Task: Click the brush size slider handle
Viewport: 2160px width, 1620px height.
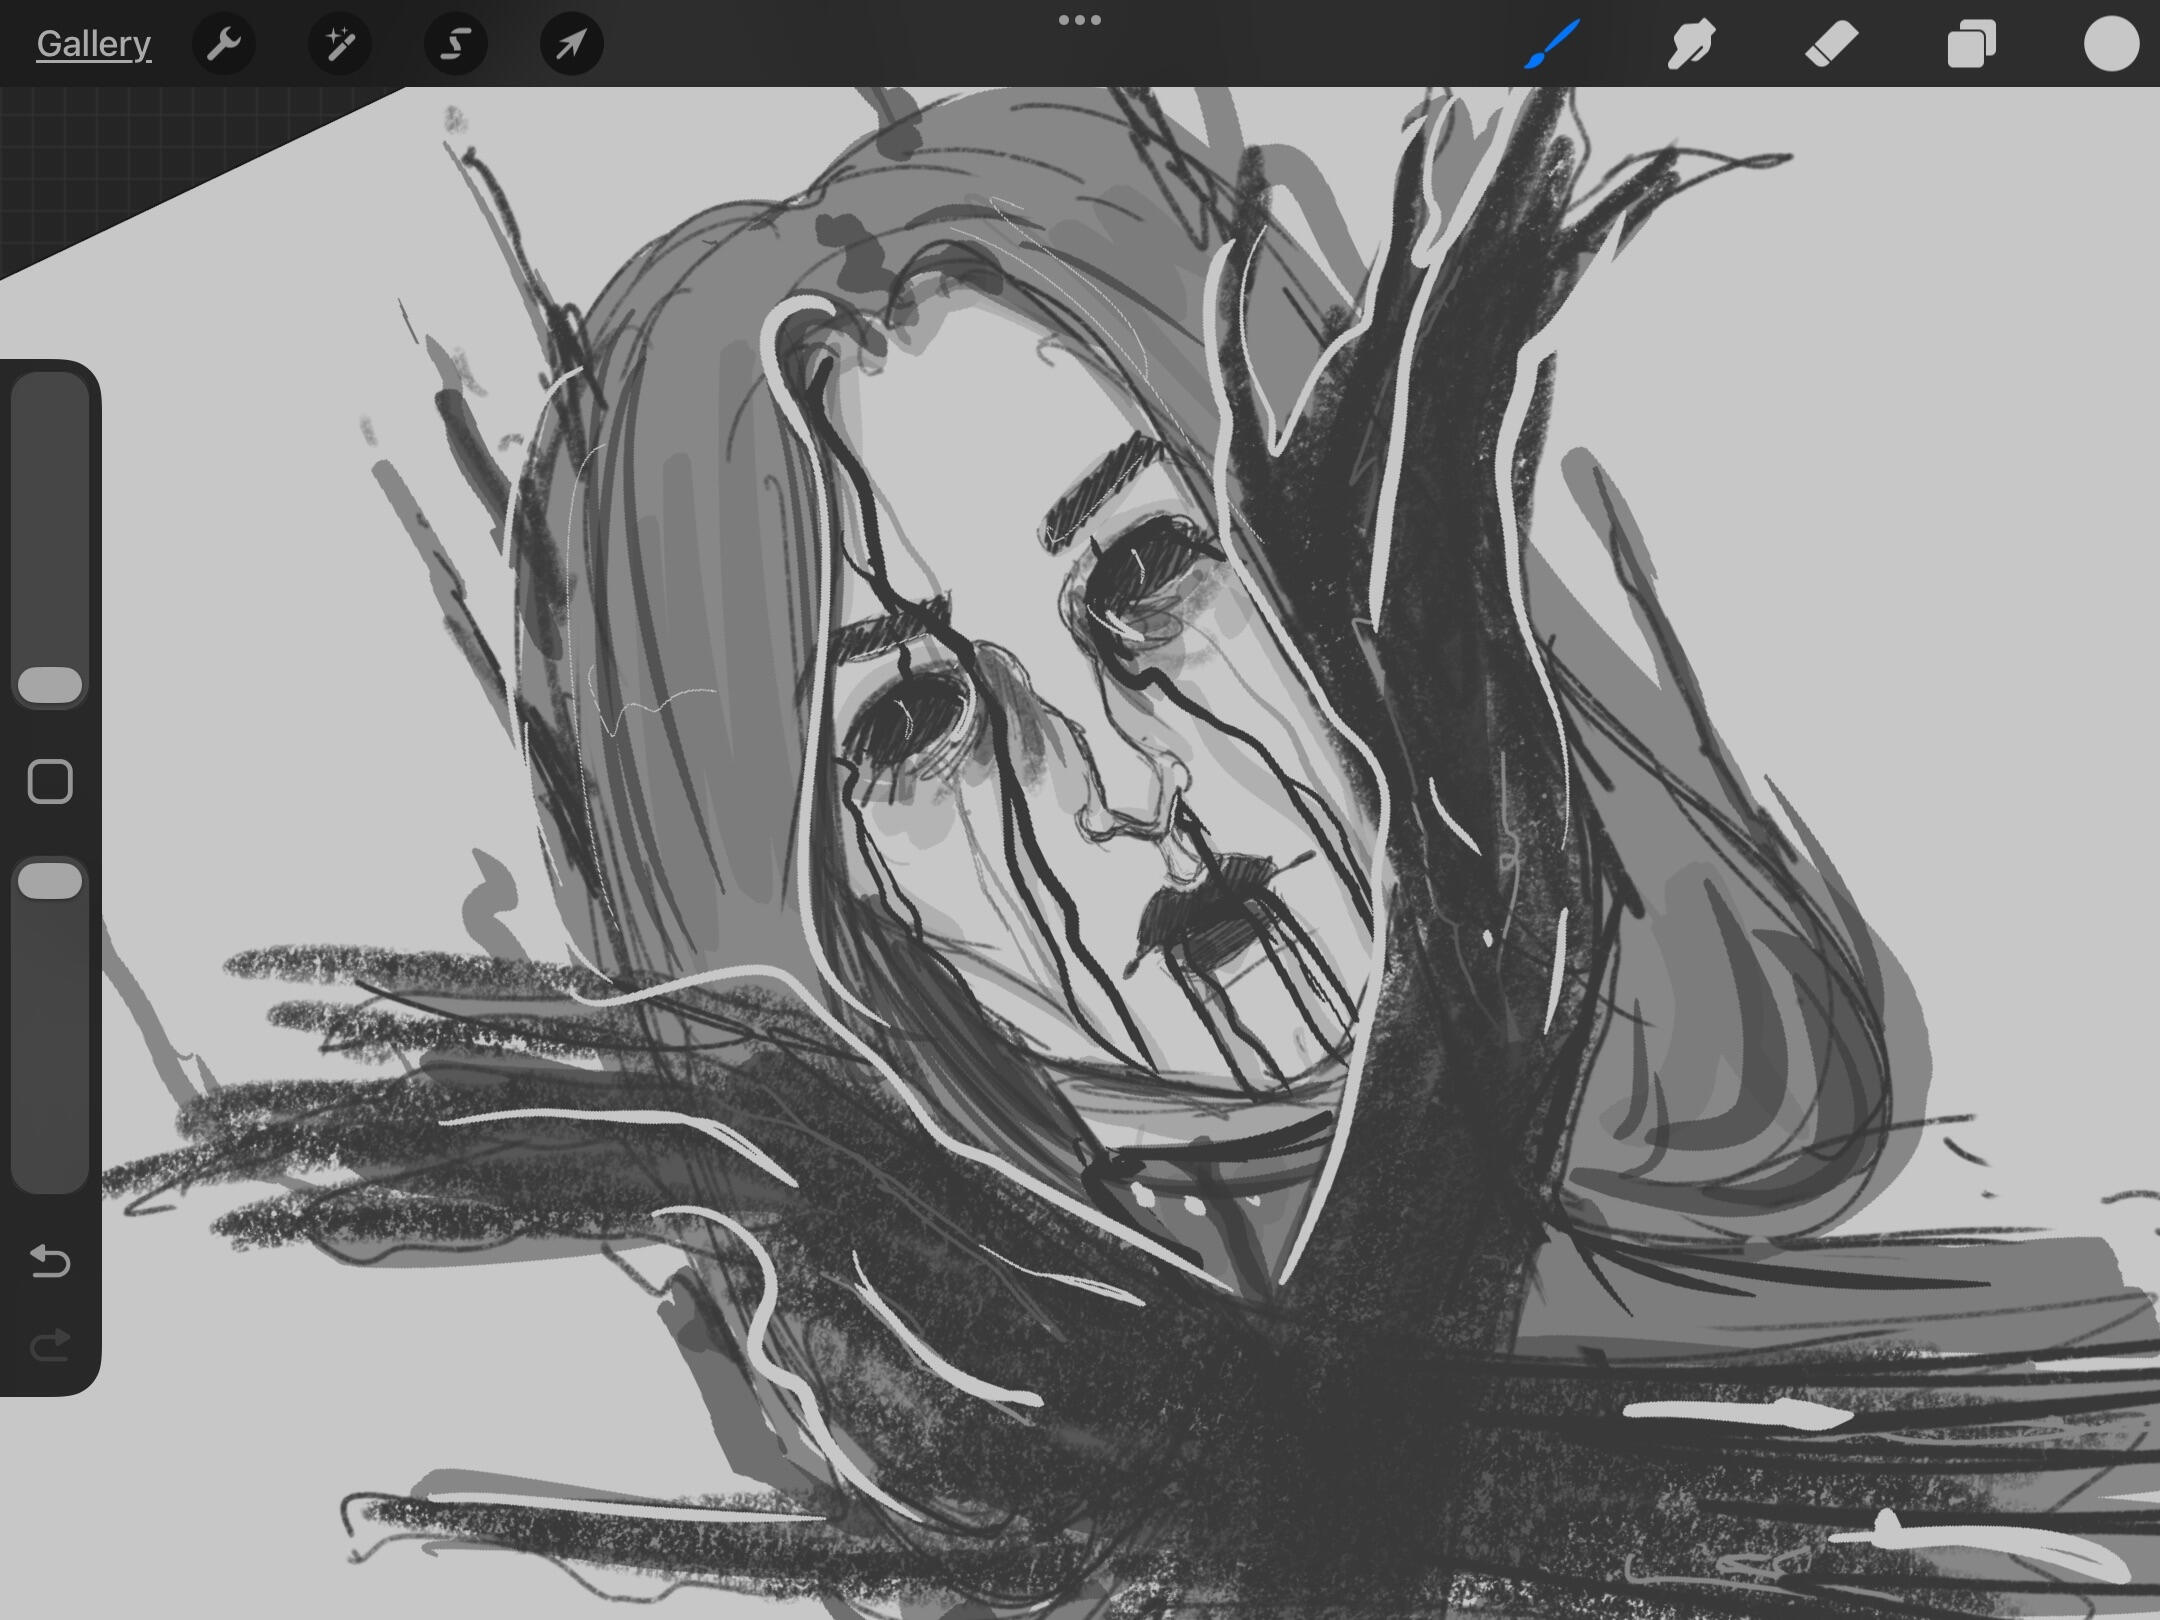Action: (x=50, y=685)
